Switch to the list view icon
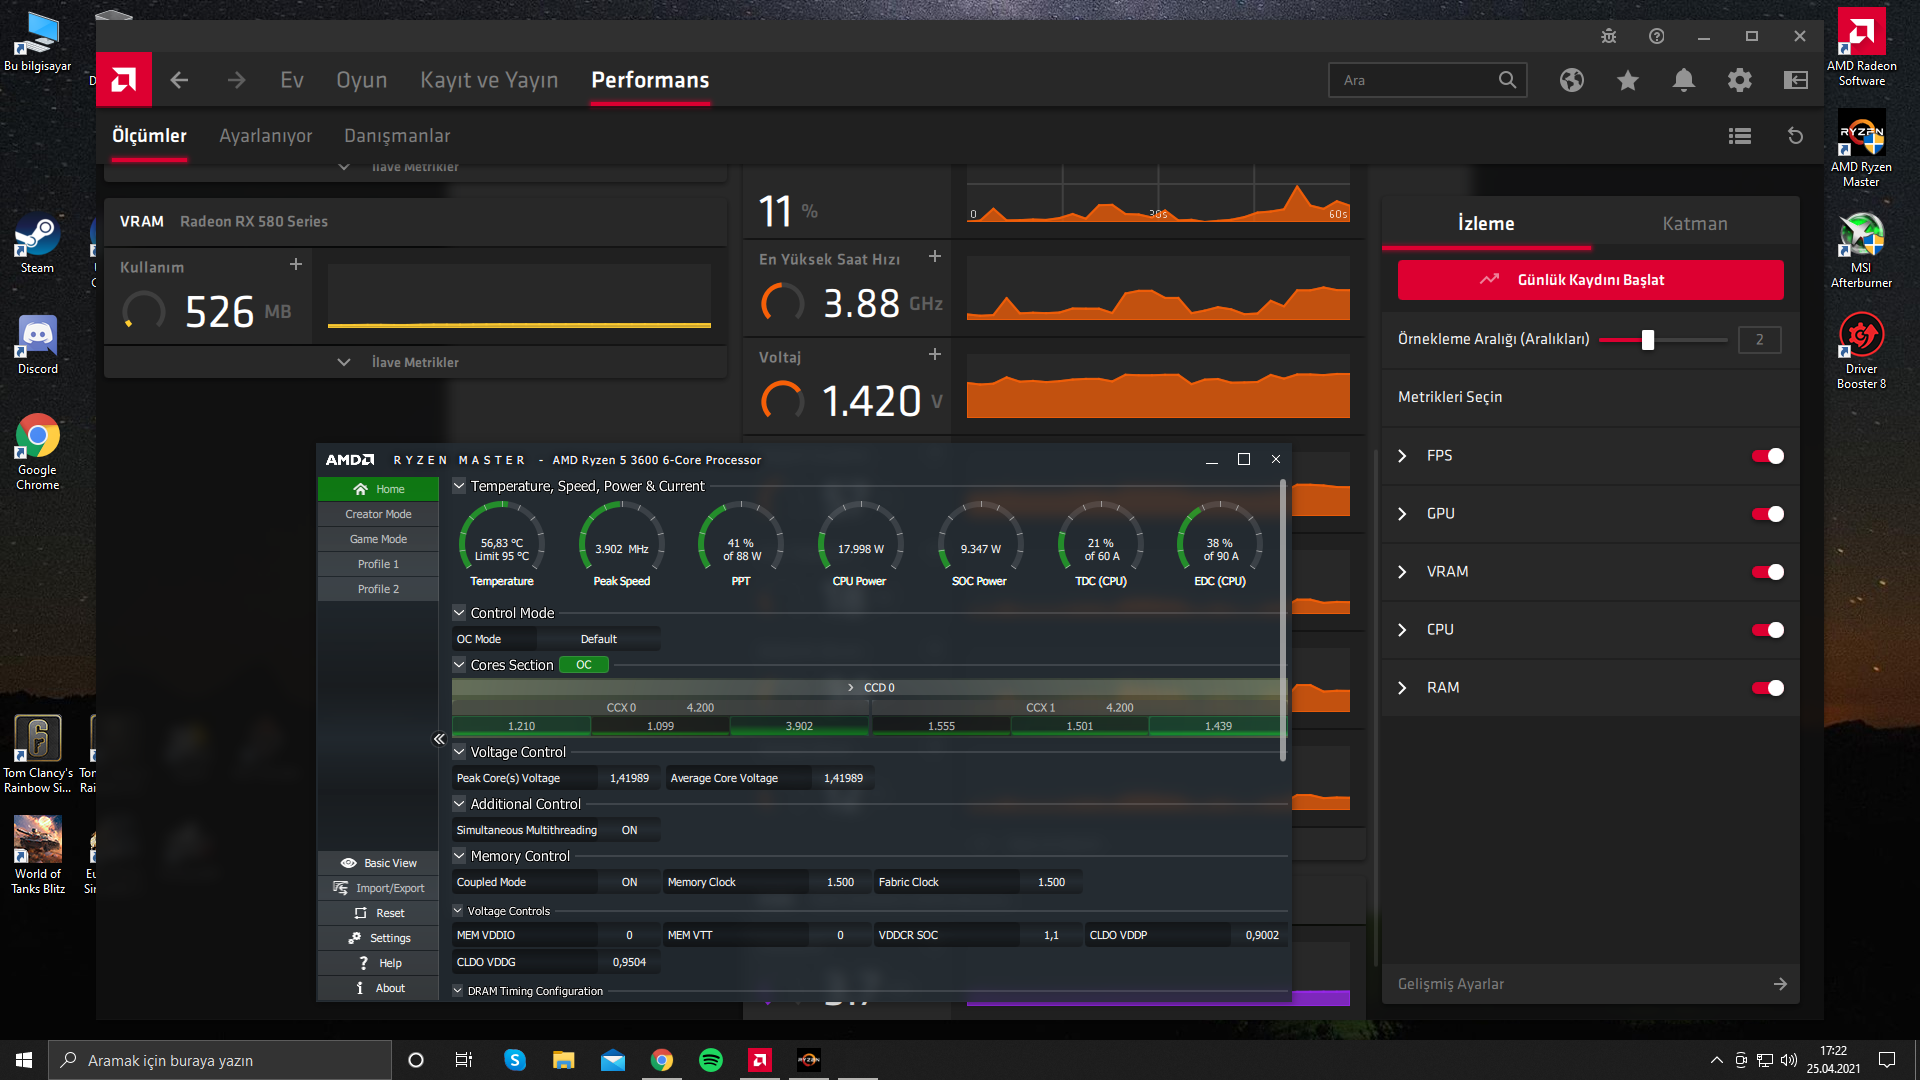The image size is (1920, 1080). point(1740,136)
